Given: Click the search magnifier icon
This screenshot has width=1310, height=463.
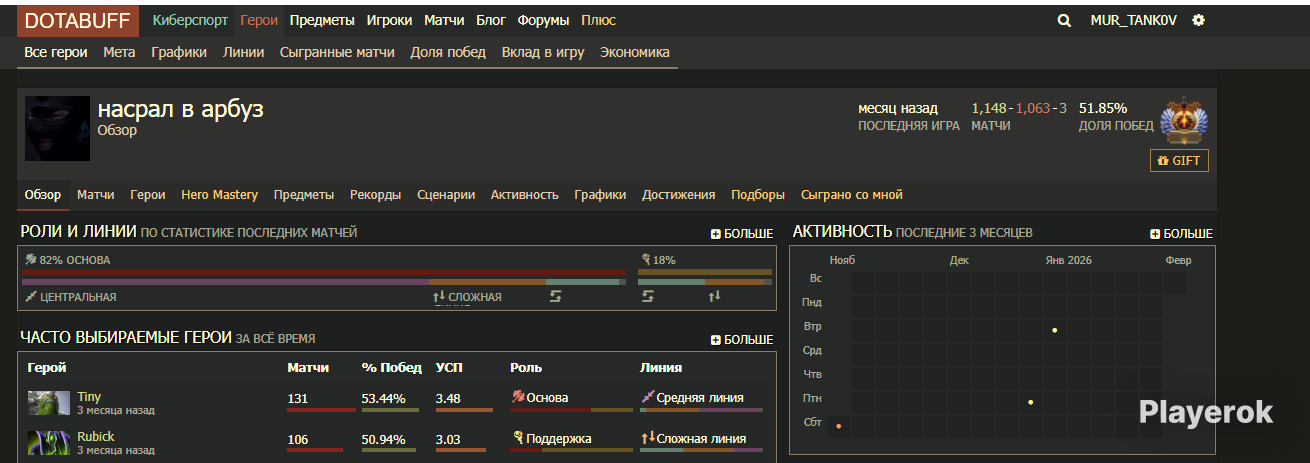Looking at the screenshot, I should pyautogui.click(x=1064, y=20).
